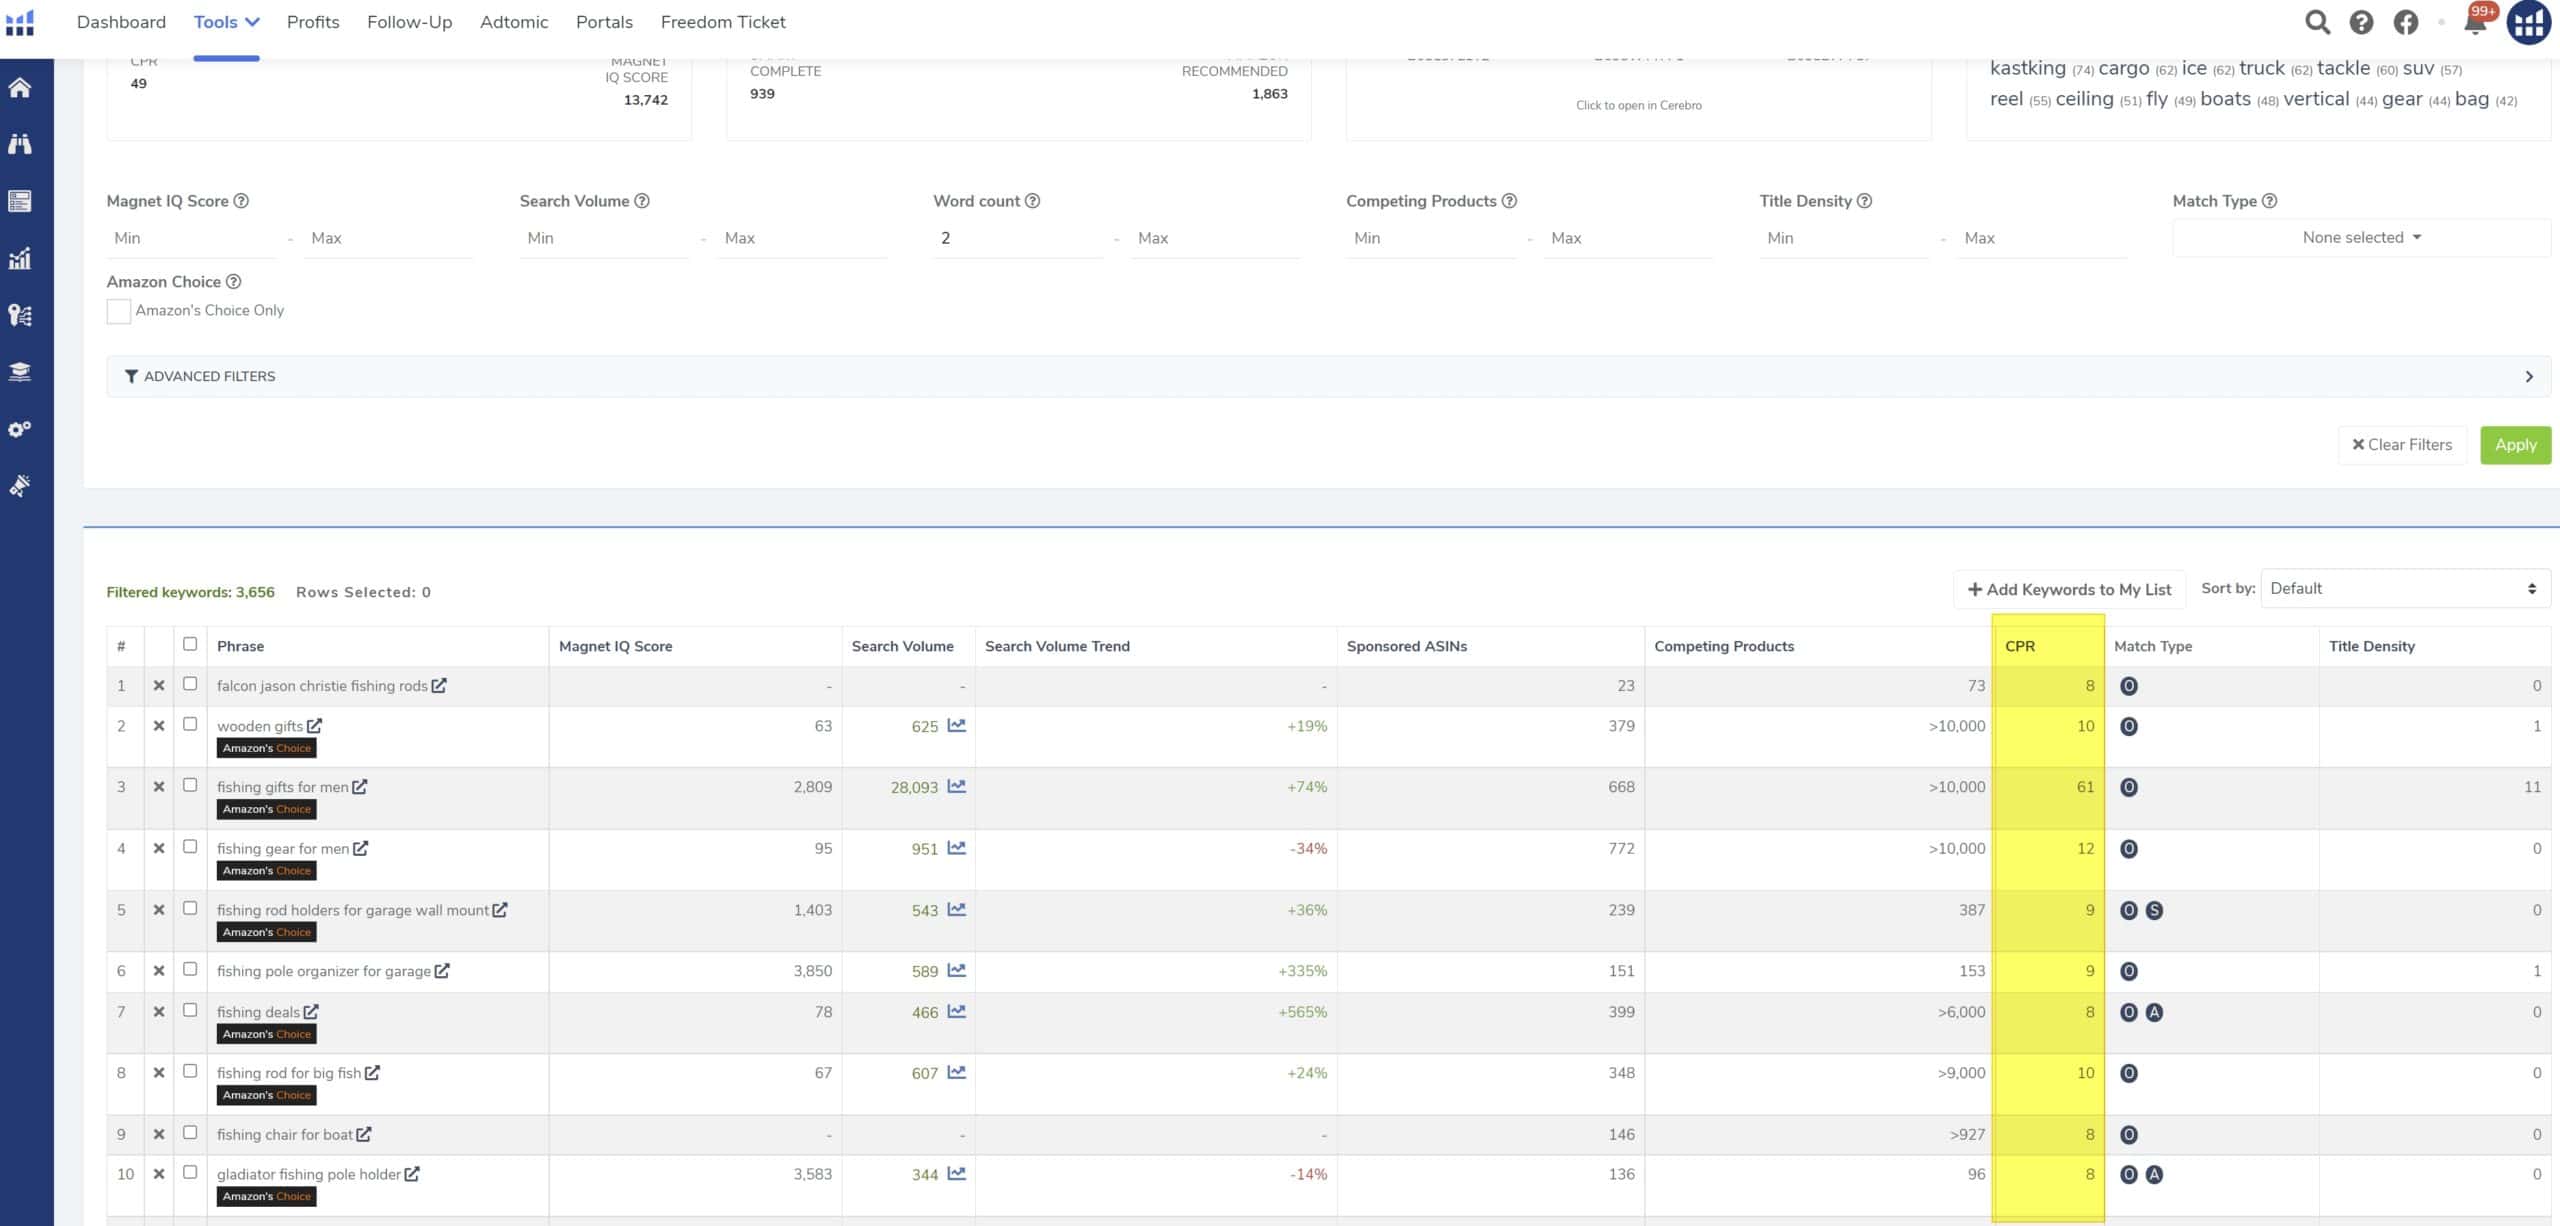Focus the Word count min field

click(1018, 238)
